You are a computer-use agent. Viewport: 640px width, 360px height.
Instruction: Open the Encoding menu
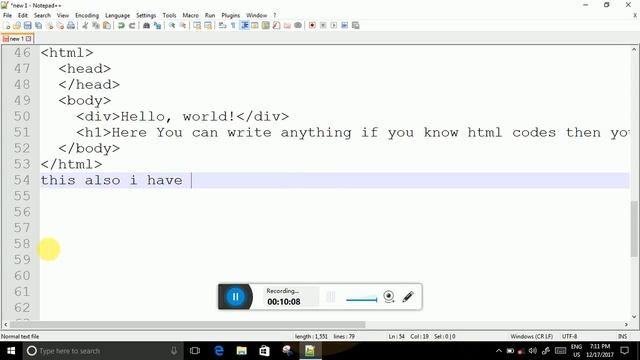(x=87, y=15)
